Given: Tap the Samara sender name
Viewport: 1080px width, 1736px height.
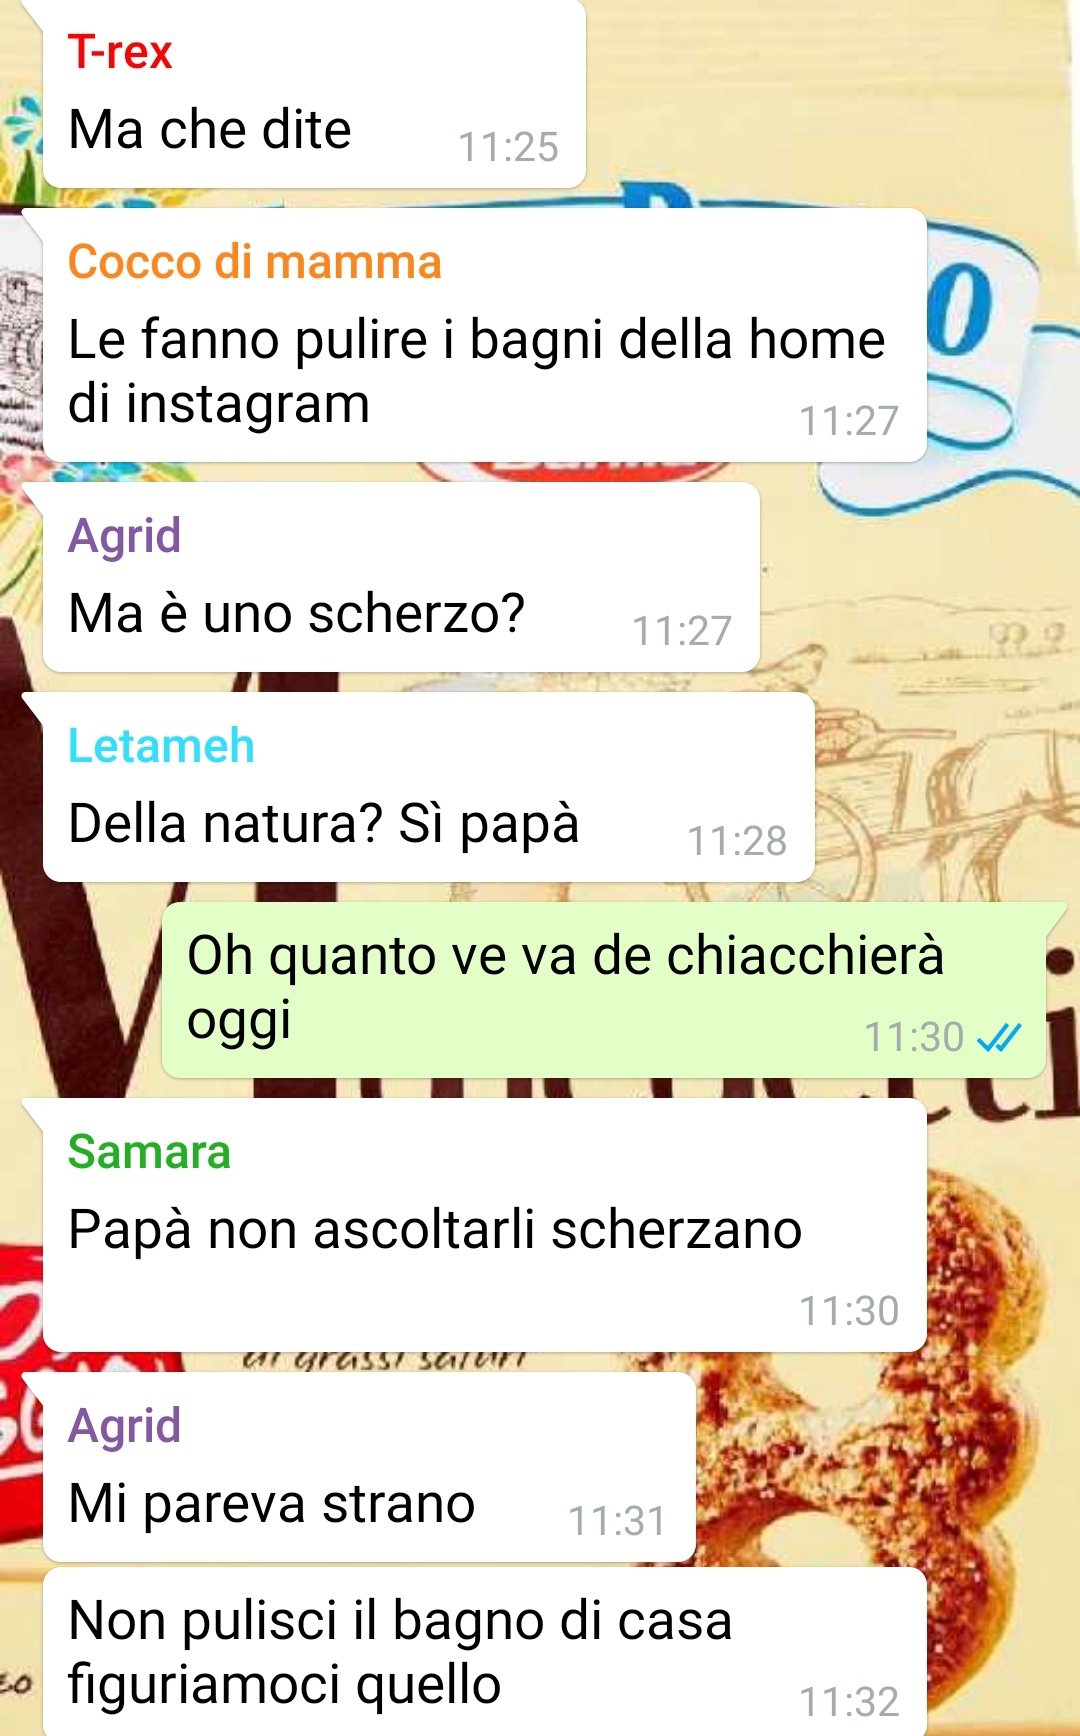Looking at the screenshot, I should [149, 1152].
